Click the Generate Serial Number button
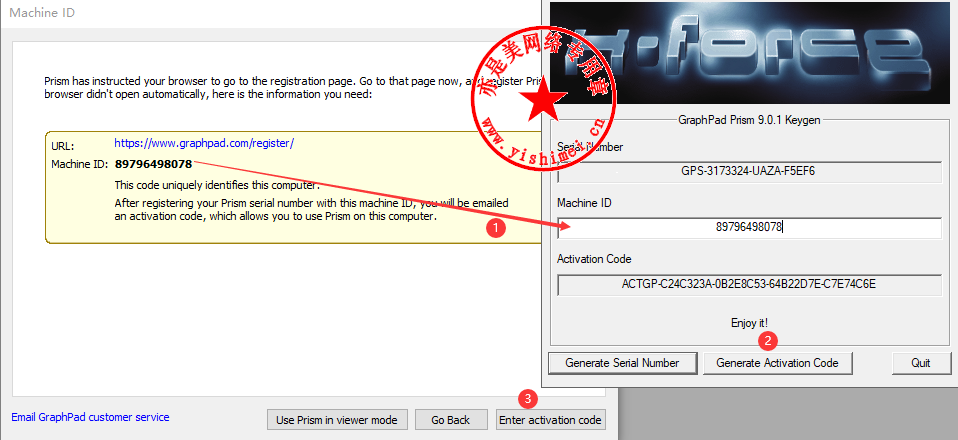The height and width of the screenshot is (440, 958). pos(622,363)
